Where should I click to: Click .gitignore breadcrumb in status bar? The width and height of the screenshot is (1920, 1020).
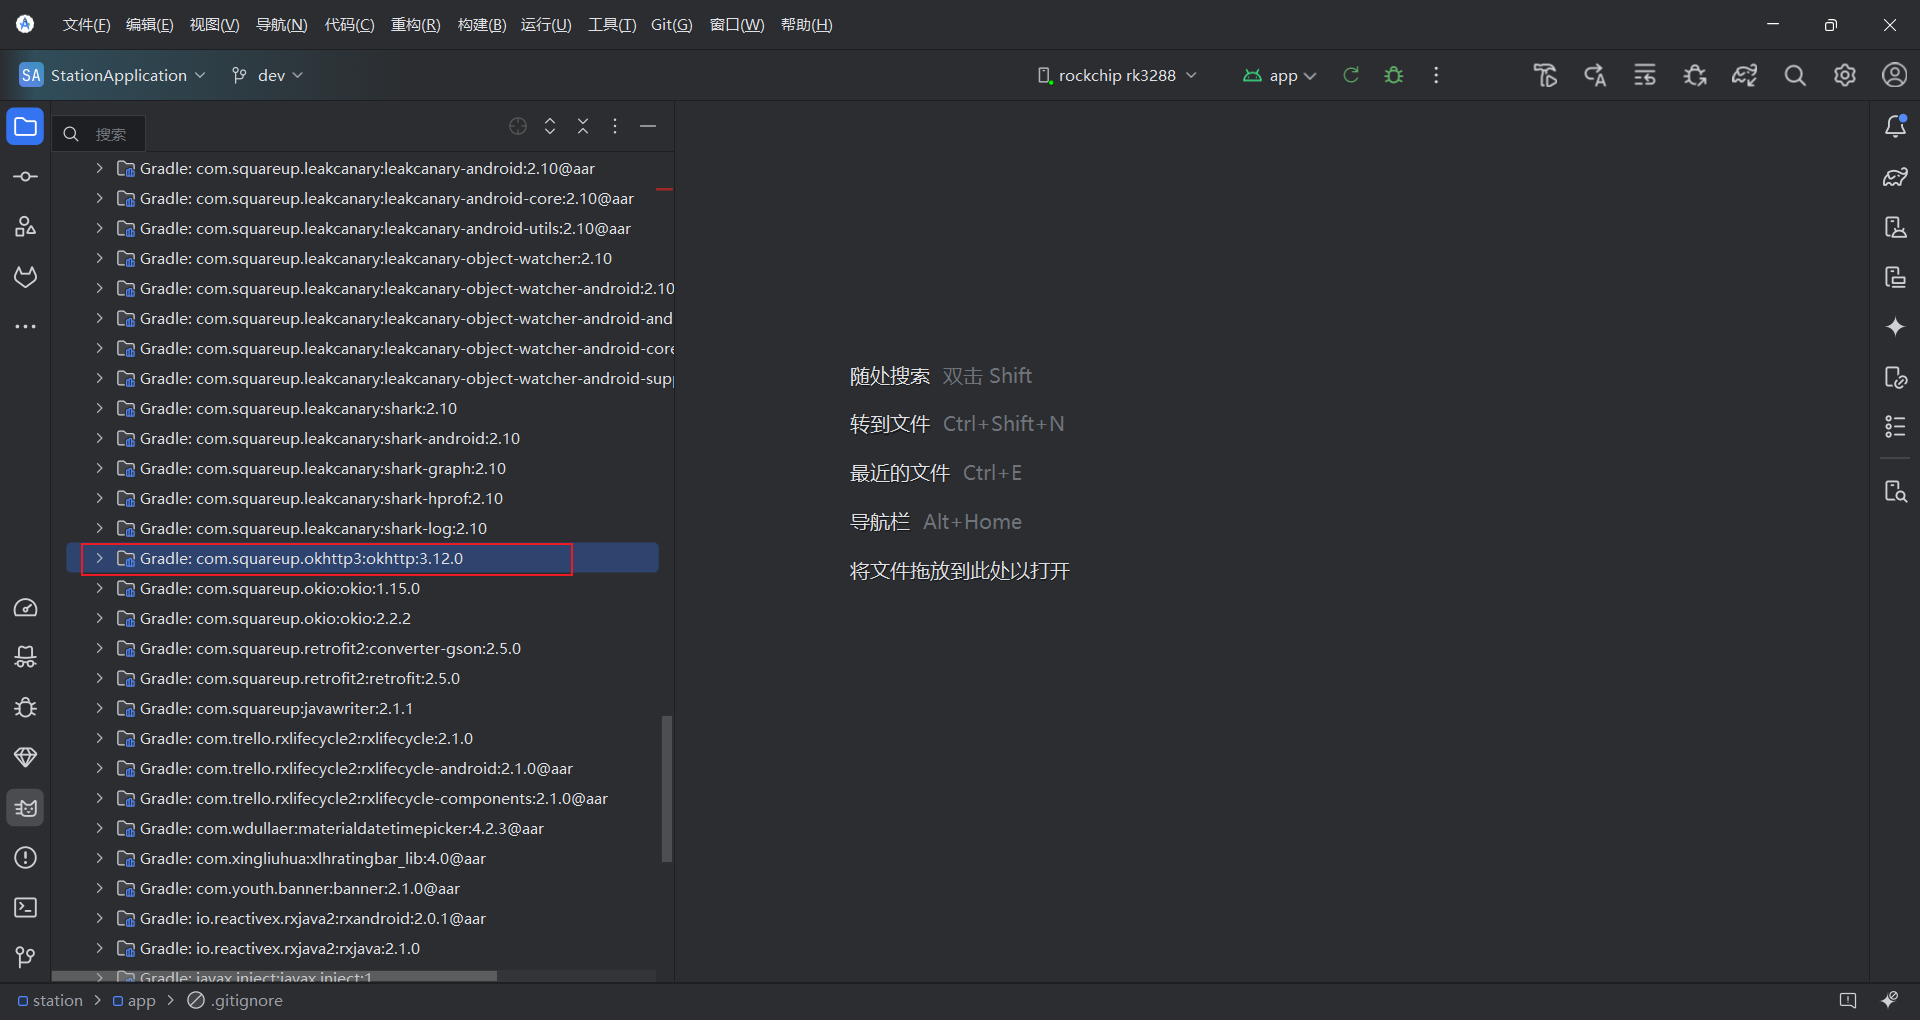(x=236, y=1000)
